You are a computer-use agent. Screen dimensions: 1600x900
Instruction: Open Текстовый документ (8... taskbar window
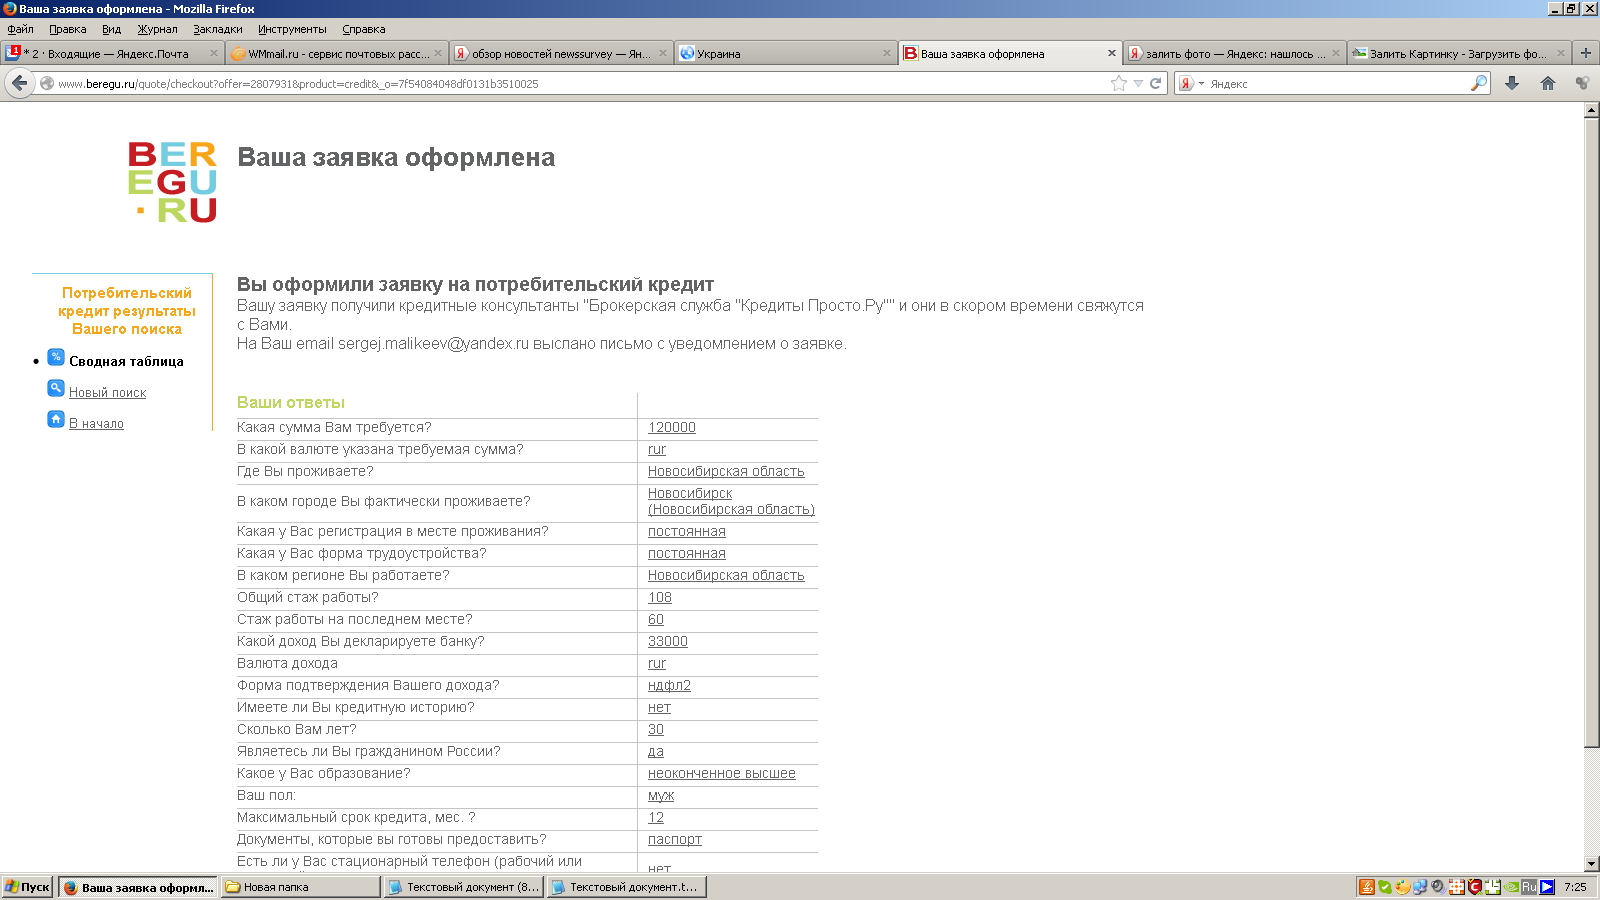tap(464, 887)
